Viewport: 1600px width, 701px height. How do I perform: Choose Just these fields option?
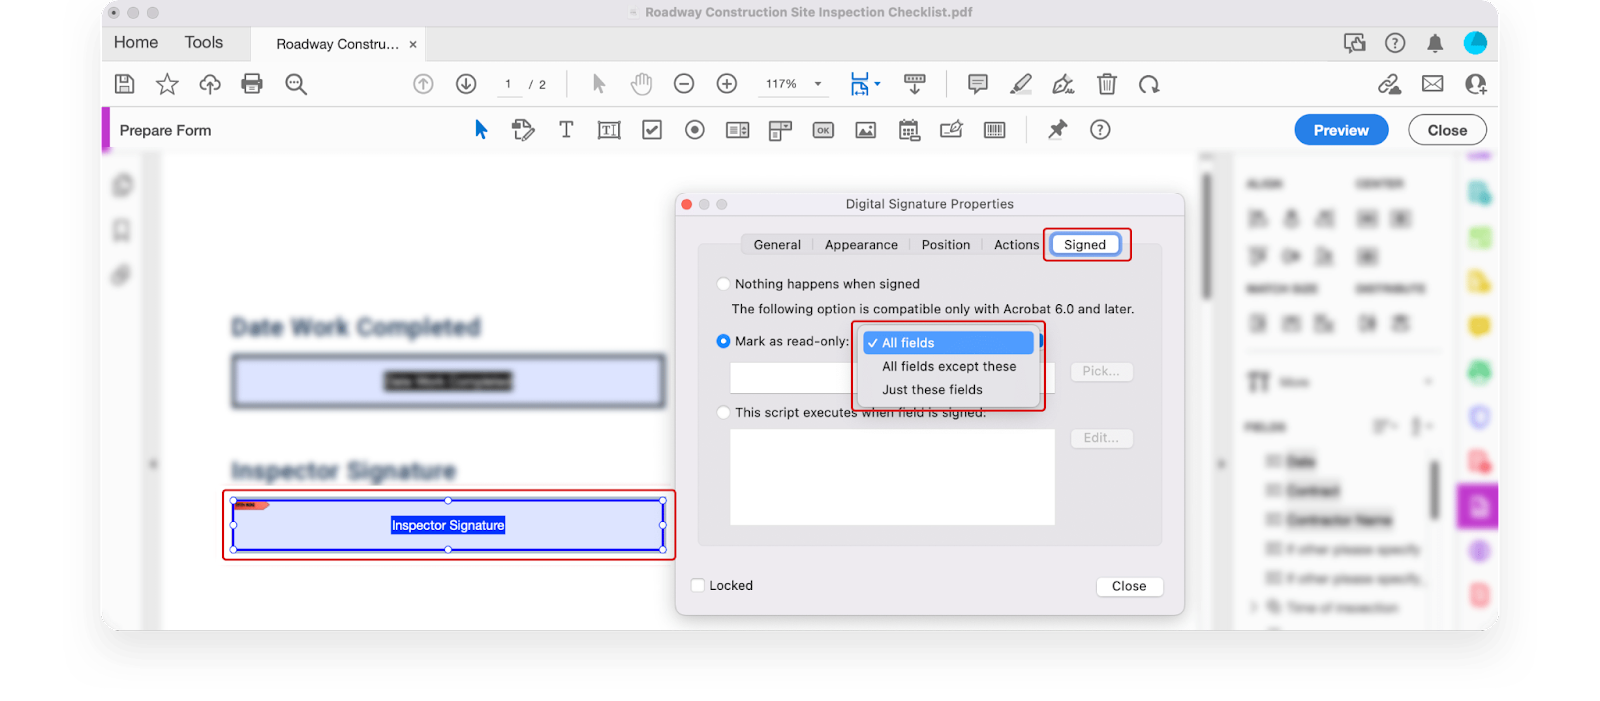pos(932,390)
